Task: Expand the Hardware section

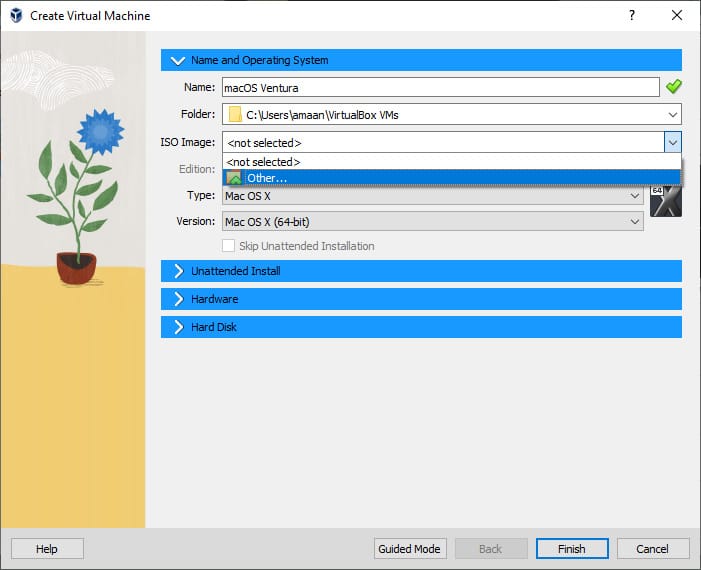Action: (179, 299)
